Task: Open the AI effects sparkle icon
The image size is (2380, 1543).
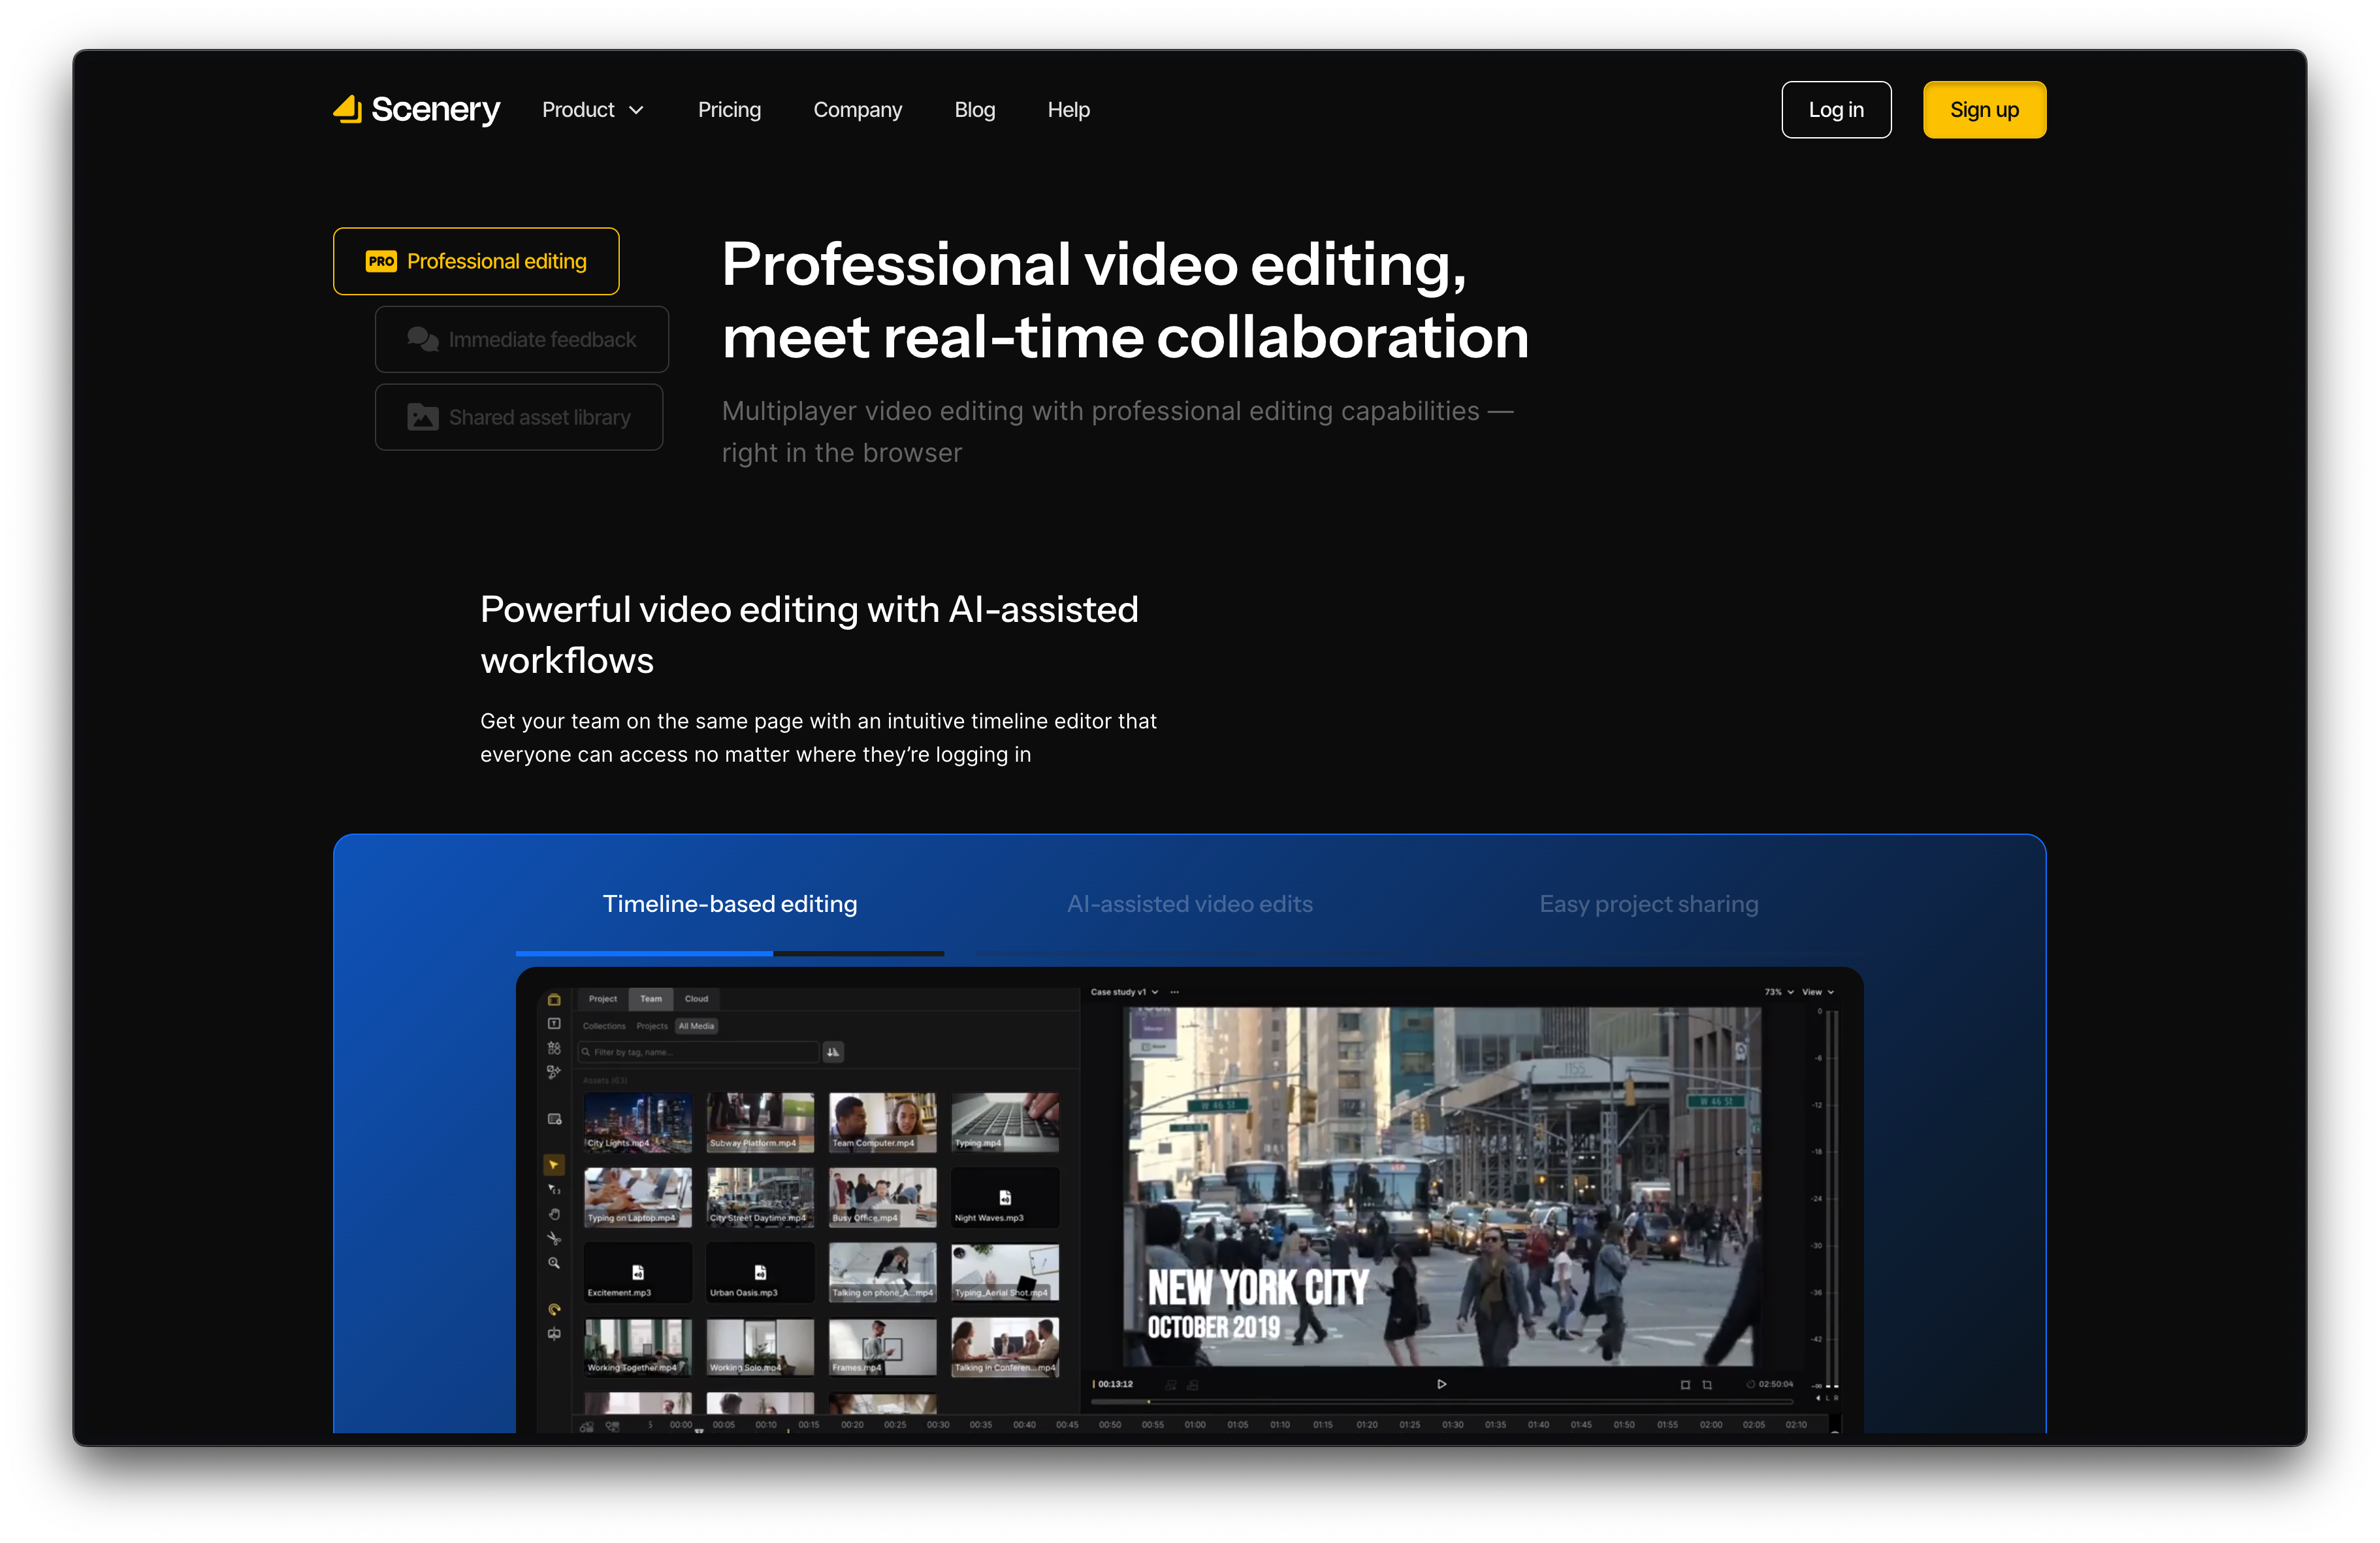Action: [x=554, y=1072]
